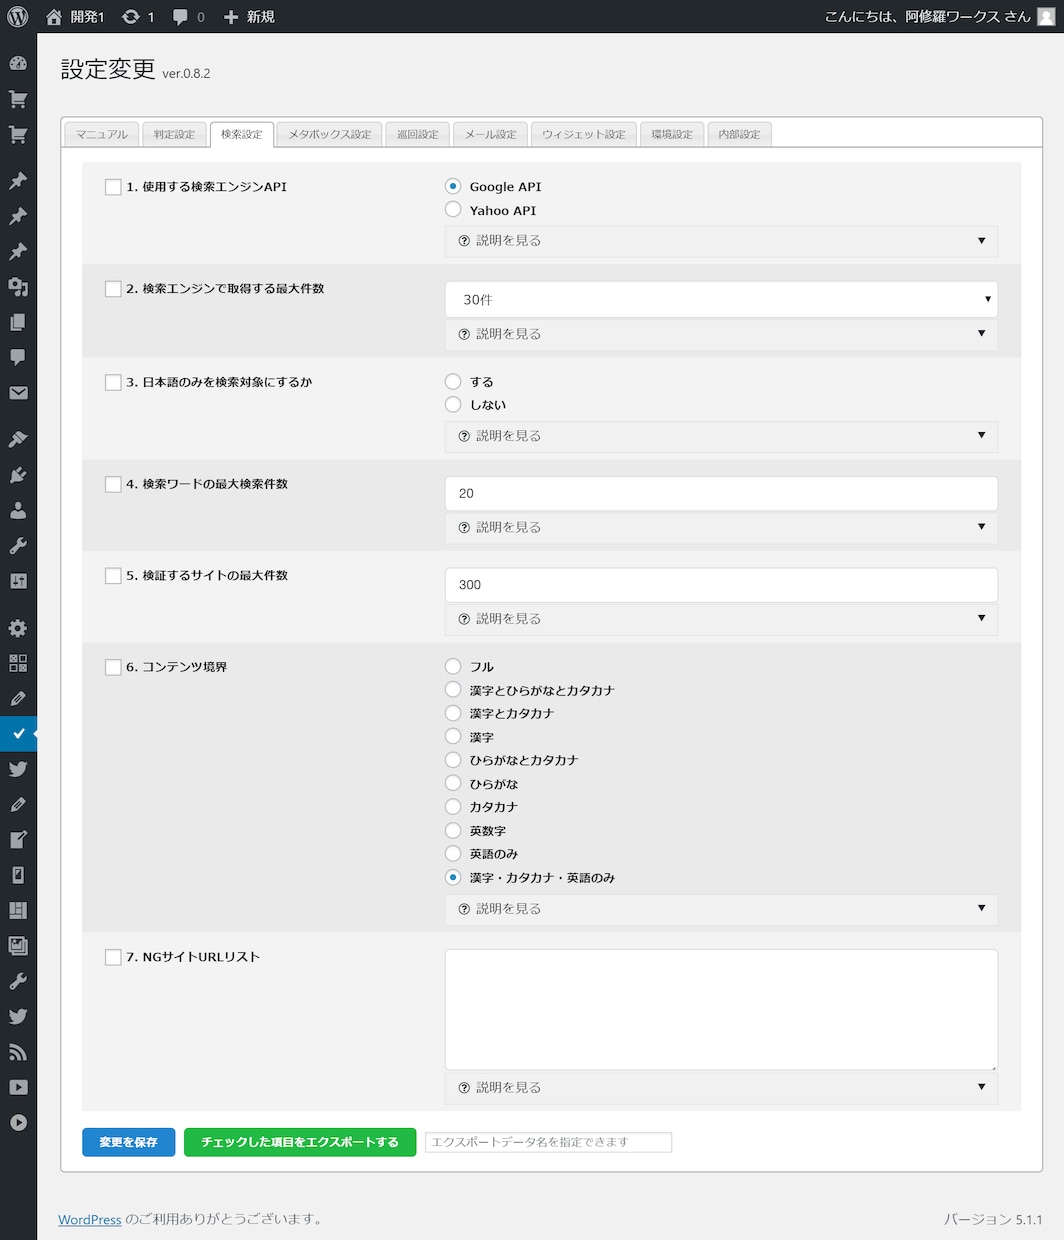
Task: Open the note-with-pencil icon in sidebar
Action: coord(18,839)
